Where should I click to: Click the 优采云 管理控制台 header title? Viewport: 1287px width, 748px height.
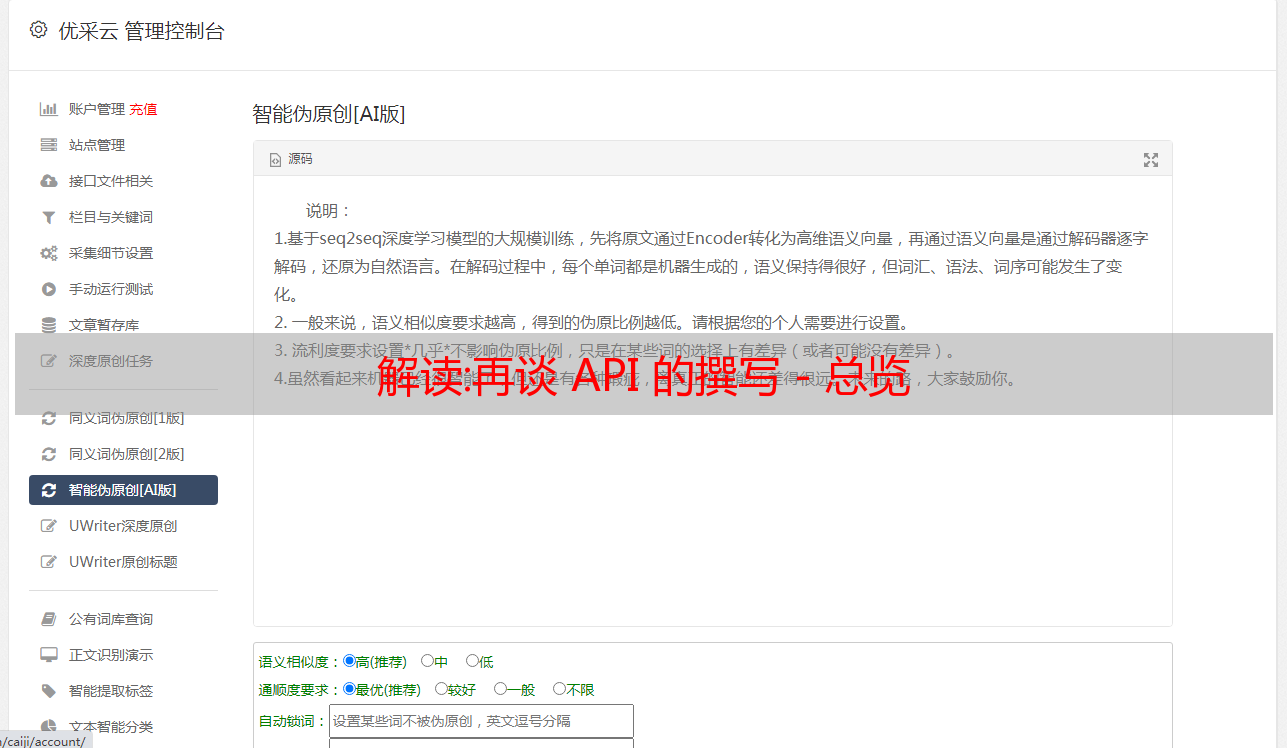(142, 31)
